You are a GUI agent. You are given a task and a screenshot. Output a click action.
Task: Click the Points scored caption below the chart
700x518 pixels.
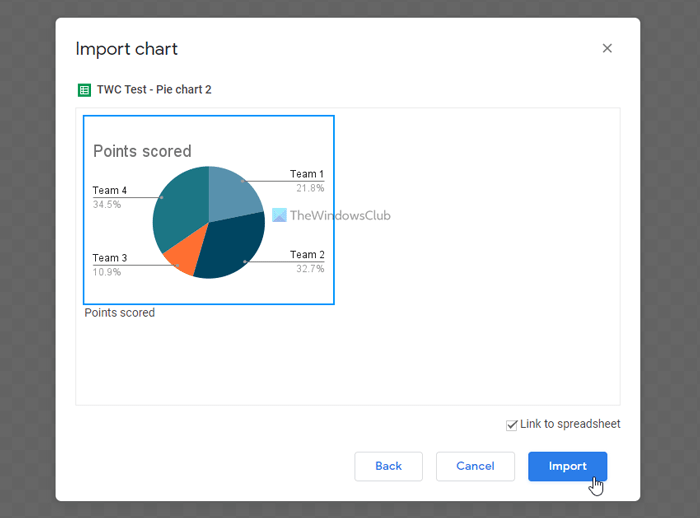click(x=120, y=313)
